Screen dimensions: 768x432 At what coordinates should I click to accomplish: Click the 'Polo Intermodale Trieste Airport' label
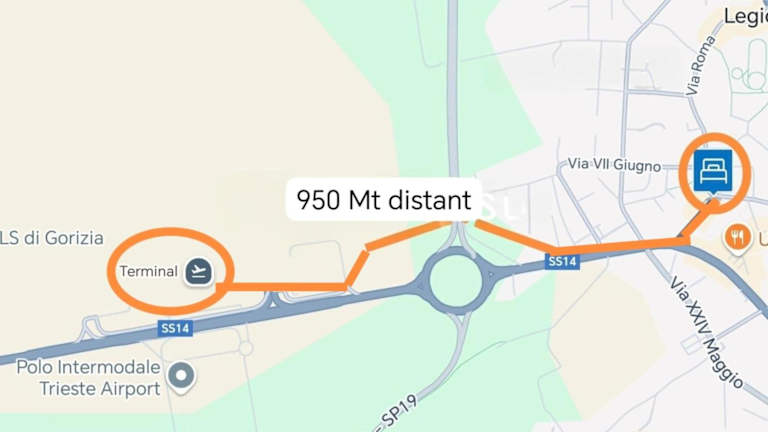89,378
